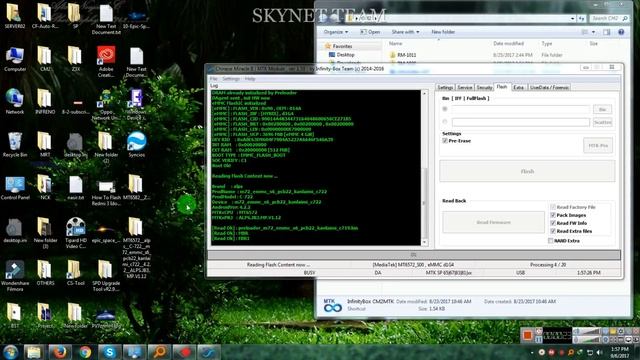The image size is (640, 360).
Task: Switch to the Security tab
Action: pos(484,87)
